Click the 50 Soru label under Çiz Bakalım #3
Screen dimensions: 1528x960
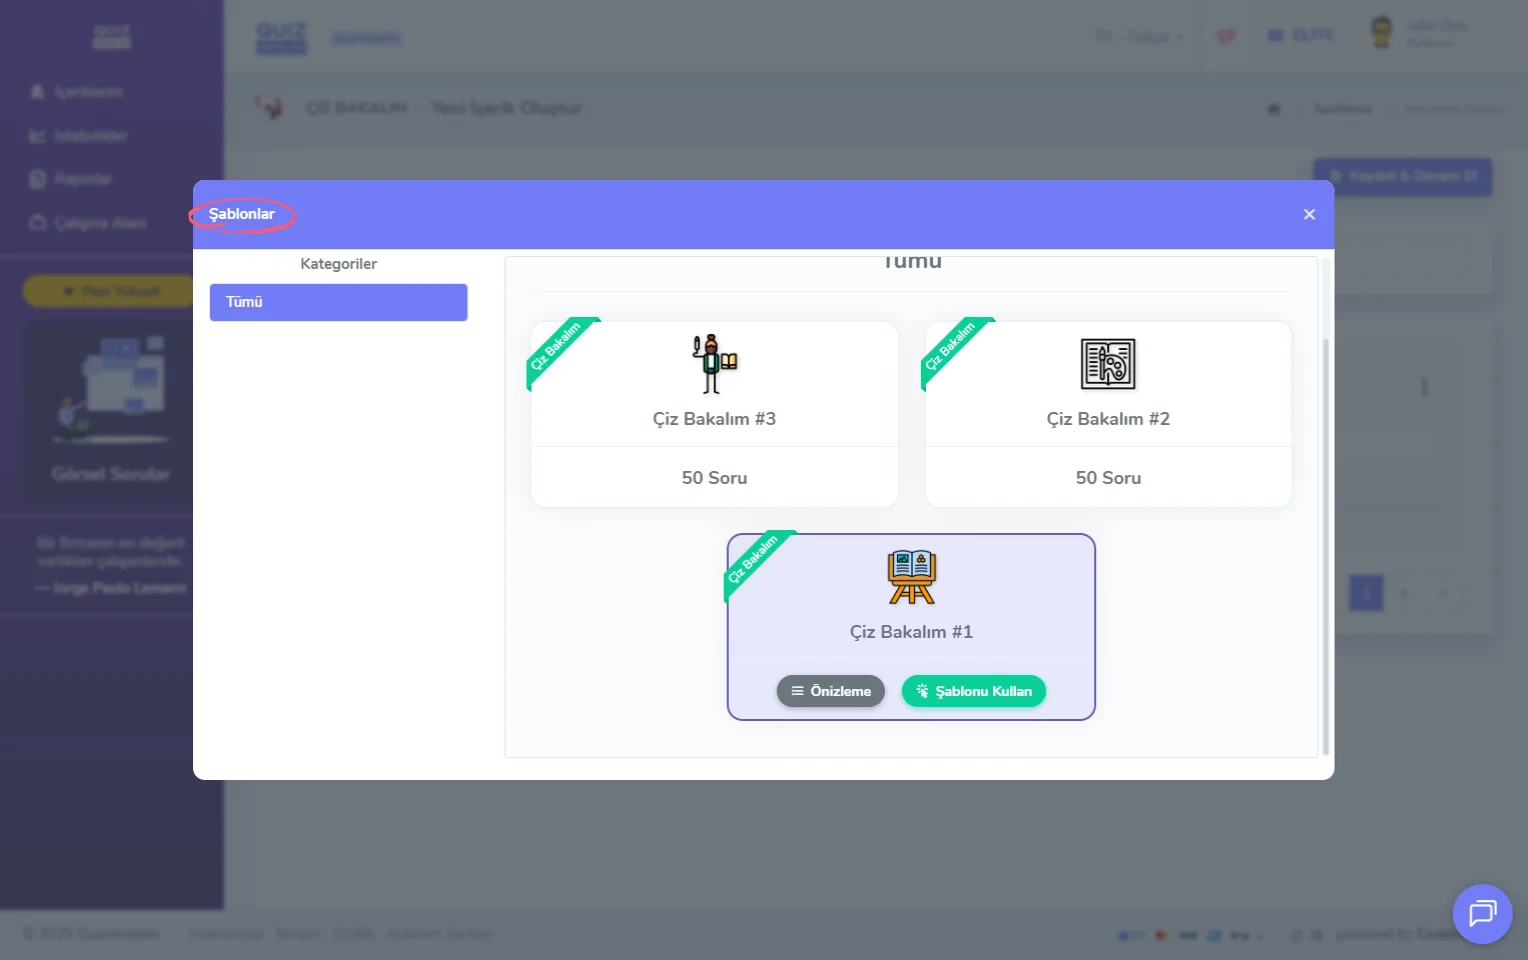pos(714,478)
